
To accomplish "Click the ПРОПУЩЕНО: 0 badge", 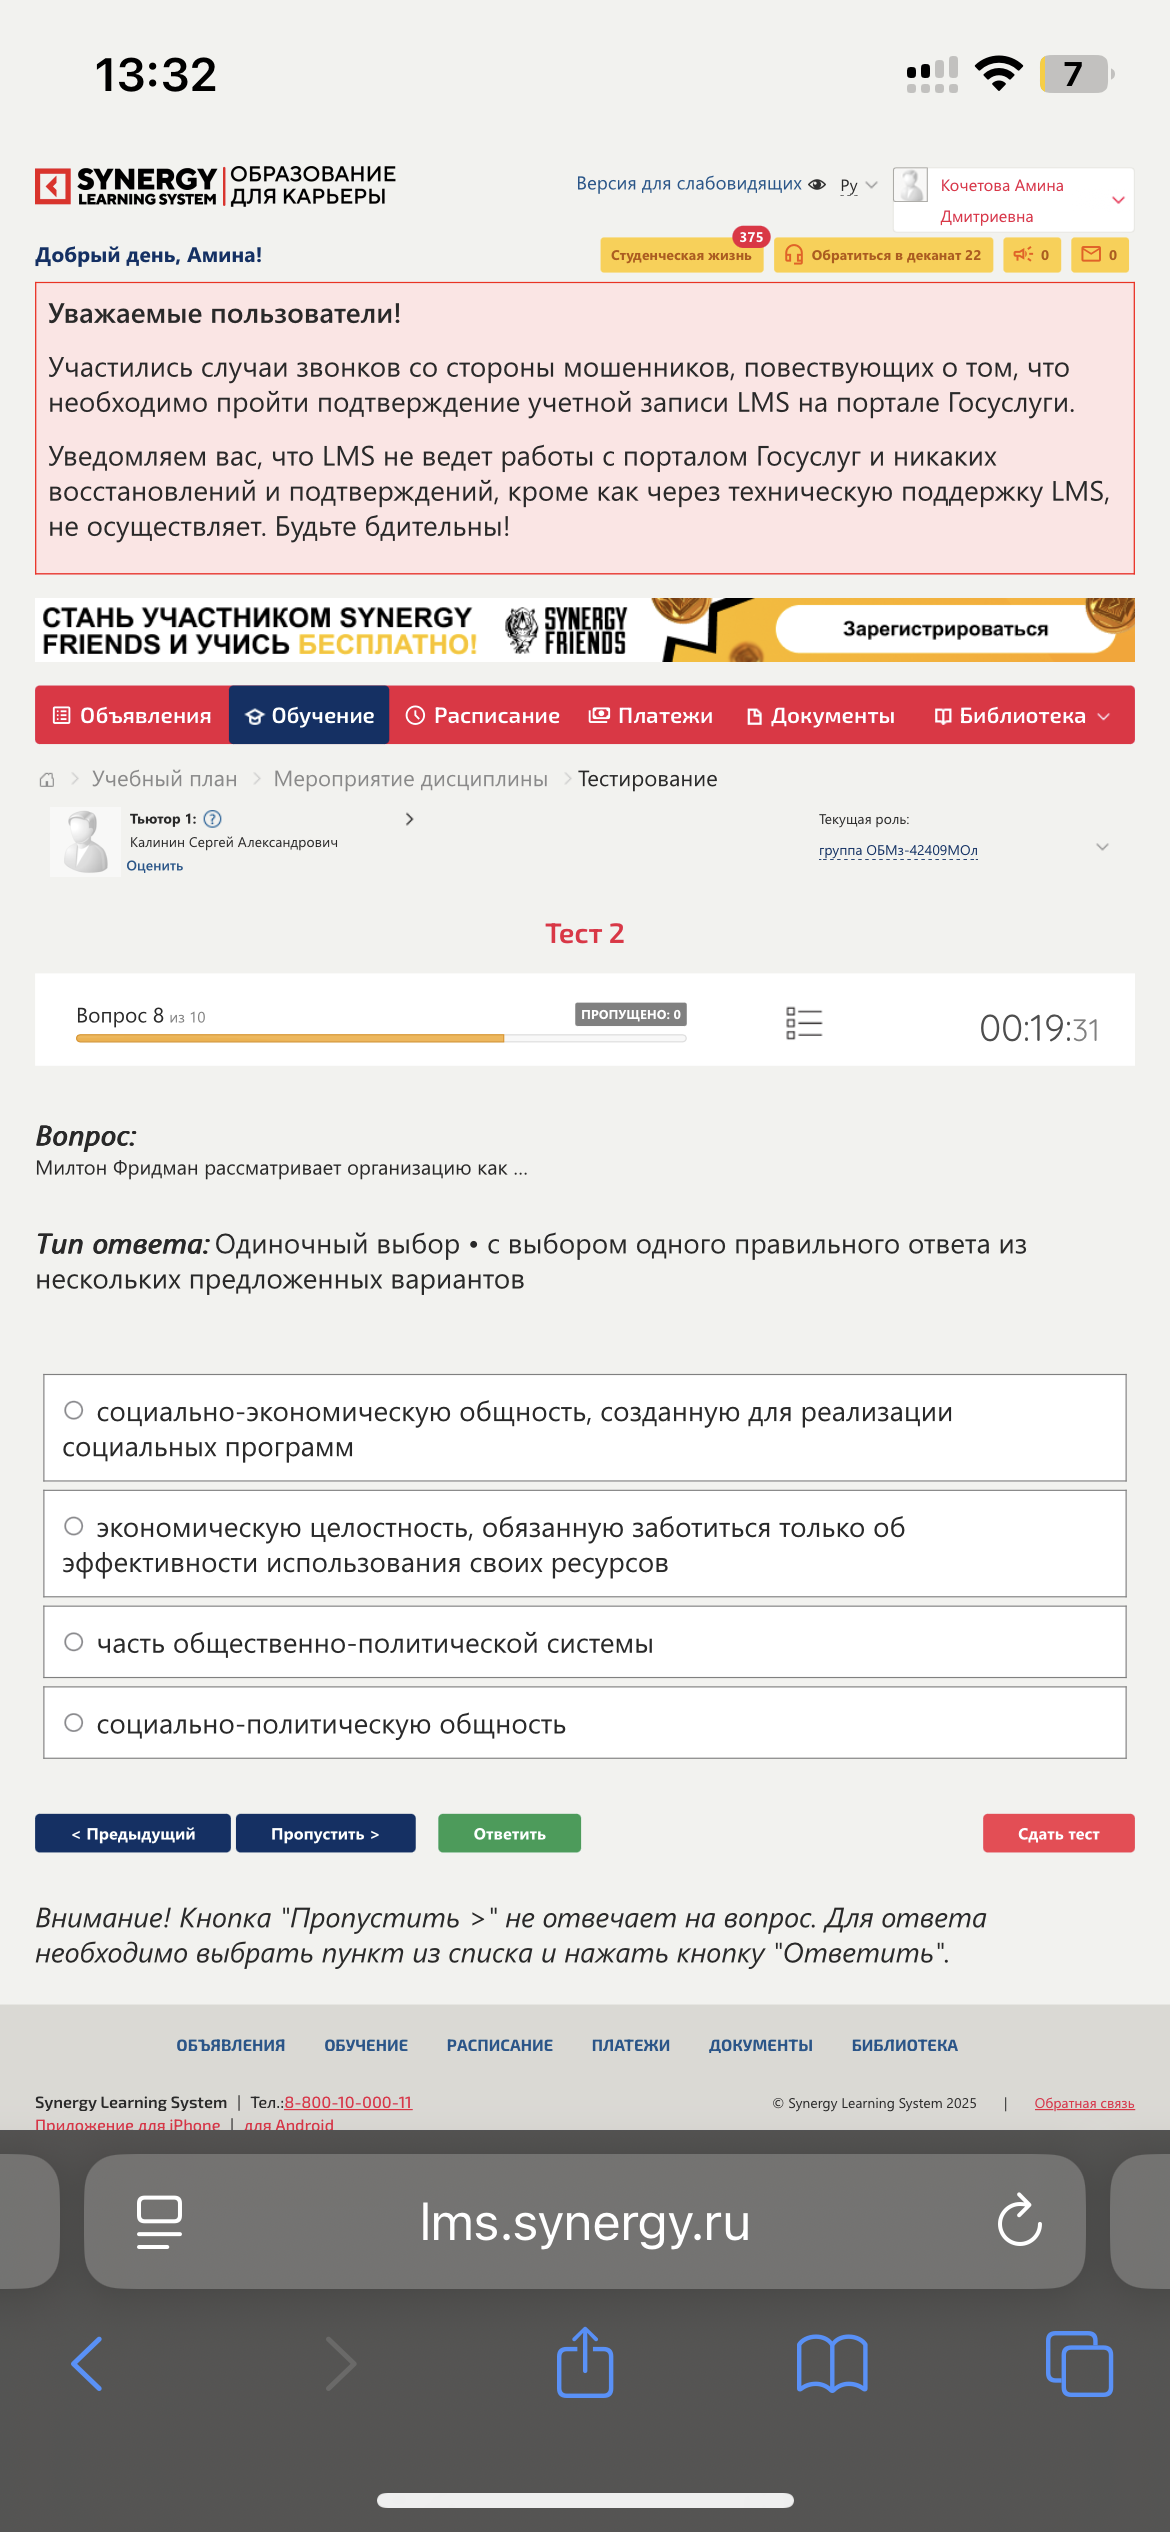I will (631, 1014).
